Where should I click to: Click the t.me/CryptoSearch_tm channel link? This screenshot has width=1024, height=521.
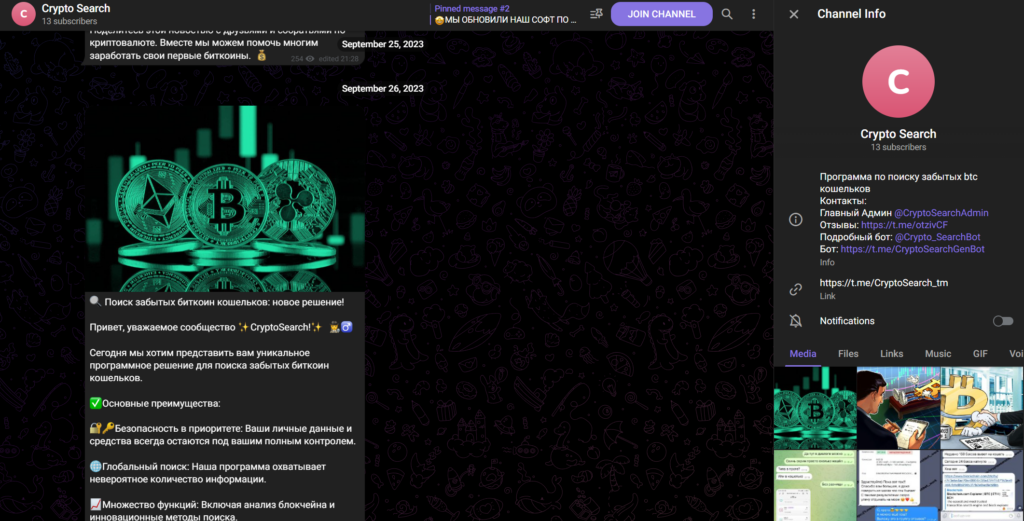[883, 283]
